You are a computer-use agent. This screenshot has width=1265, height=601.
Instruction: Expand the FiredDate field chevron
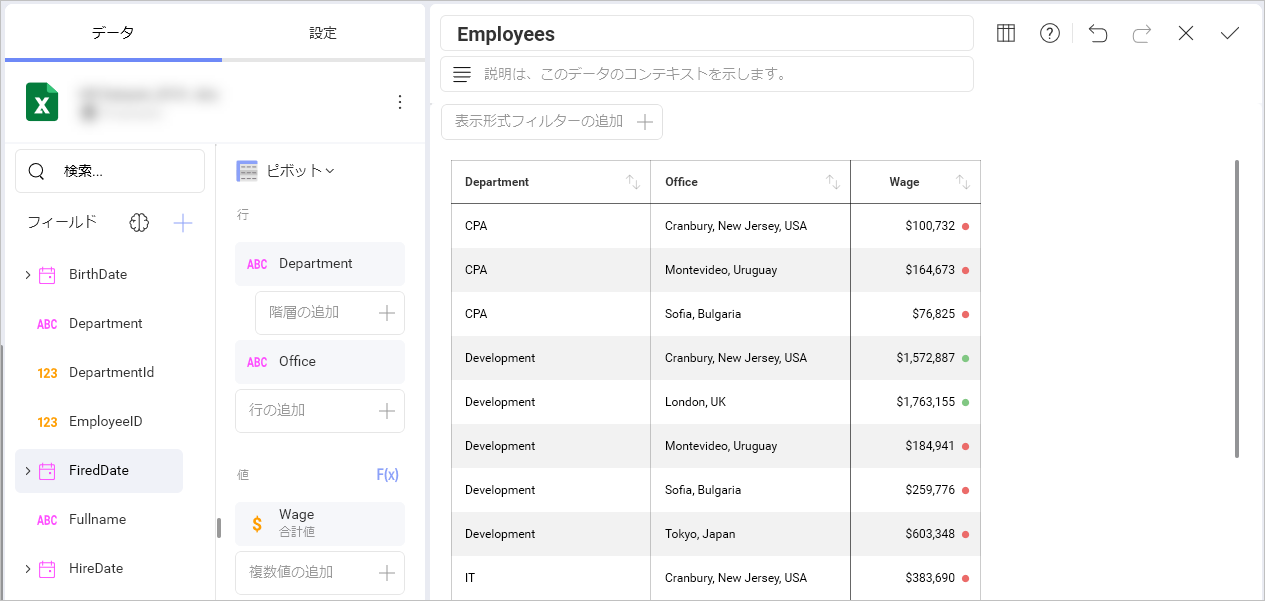point(27,471)
